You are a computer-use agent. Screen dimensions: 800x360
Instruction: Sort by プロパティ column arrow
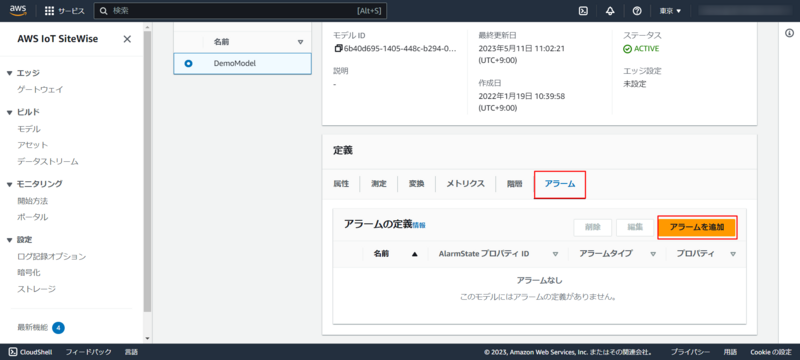733,254
